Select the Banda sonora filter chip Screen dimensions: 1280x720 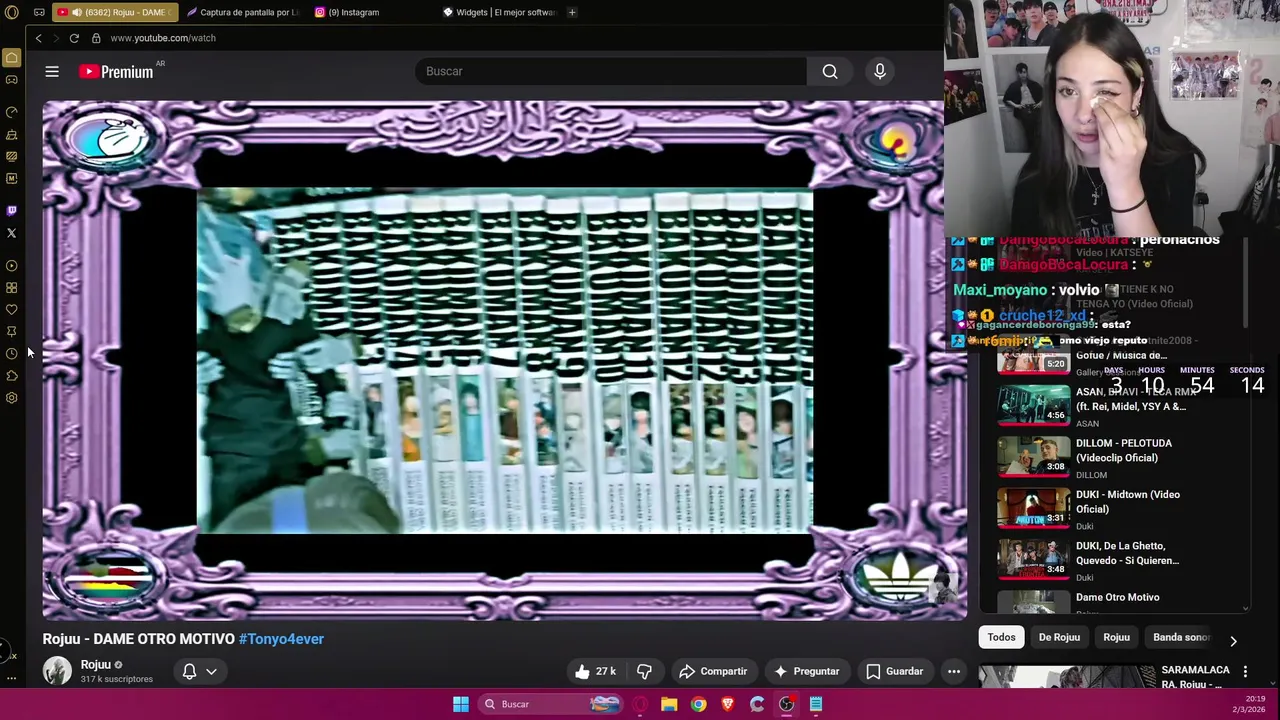(x=1181, y=637)
